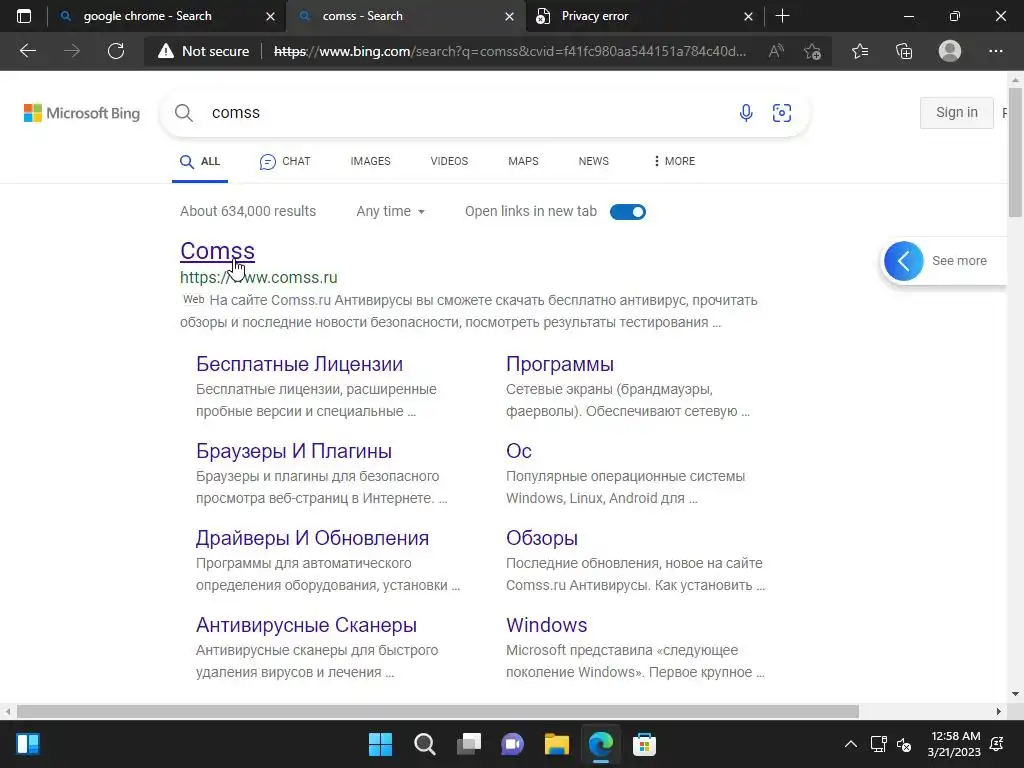The height and width of the screenshot is (768, 1024).
Task: Open the tab actions menu icon
Action: point(24,16)
